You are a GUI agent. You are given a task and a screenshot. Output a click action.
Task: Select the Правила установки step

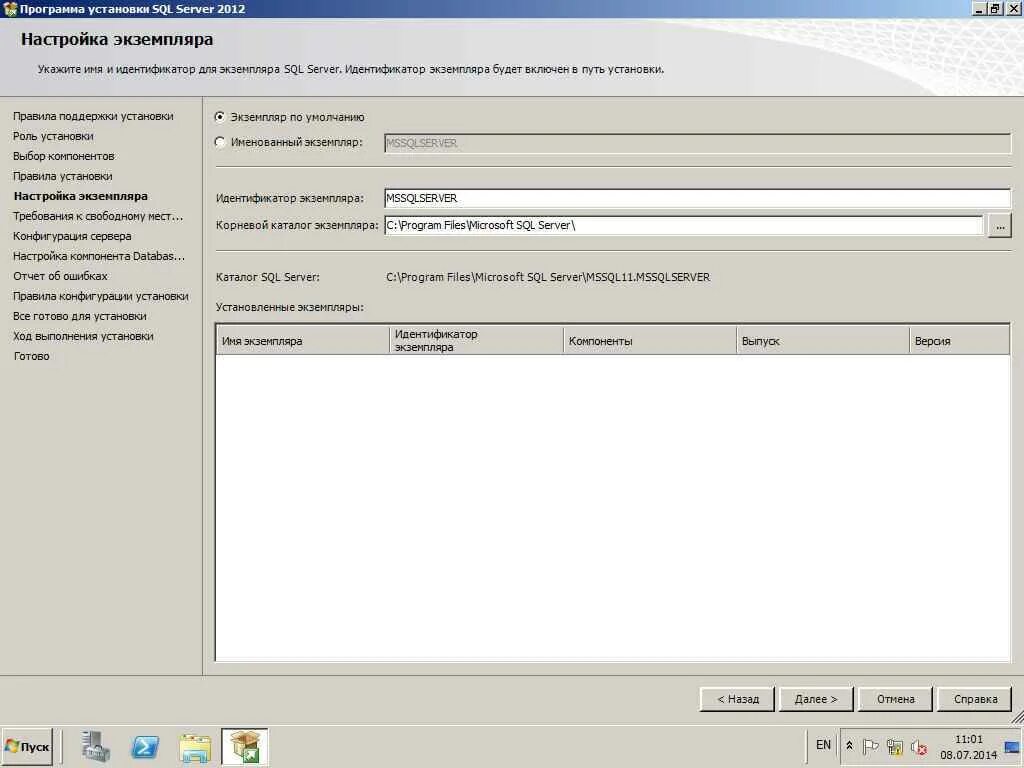[x=63, y=176]
